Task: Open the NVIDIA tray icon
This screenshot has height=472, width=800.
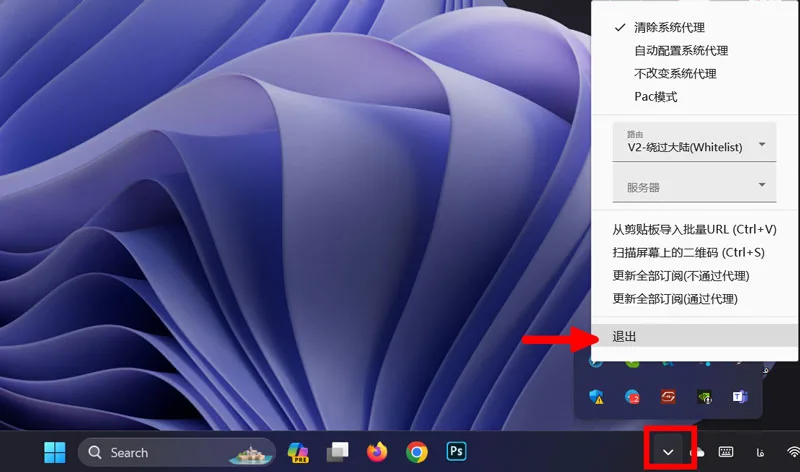Action: click(x=706, y=397)
